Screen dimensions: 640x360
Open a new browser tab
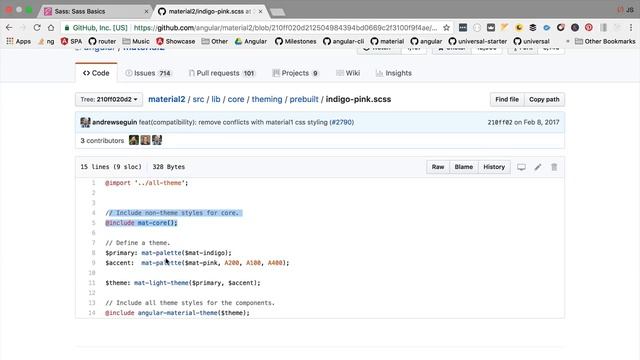278,12
